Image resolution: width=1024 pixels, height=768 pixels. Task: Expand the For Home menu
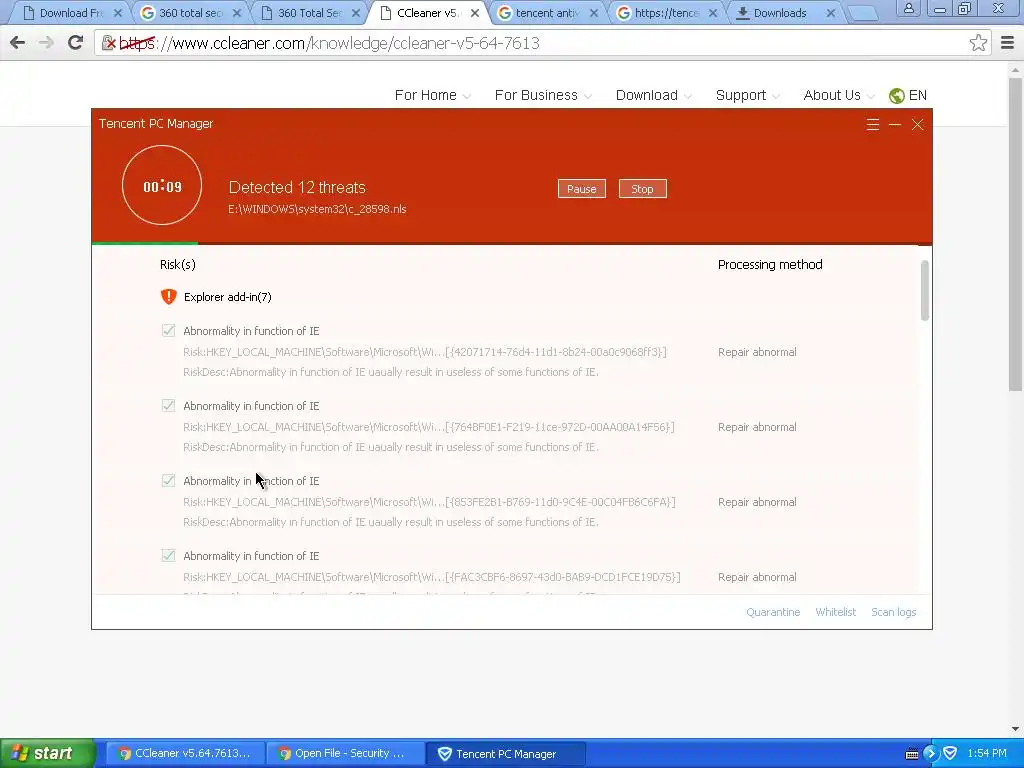point(432,95)
